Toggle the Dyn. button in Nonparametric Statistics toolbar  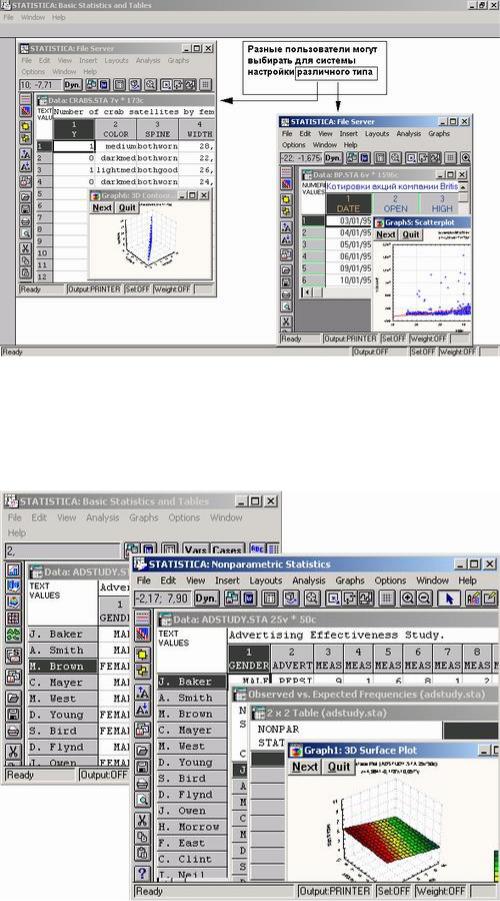click(x=206, y=598)
